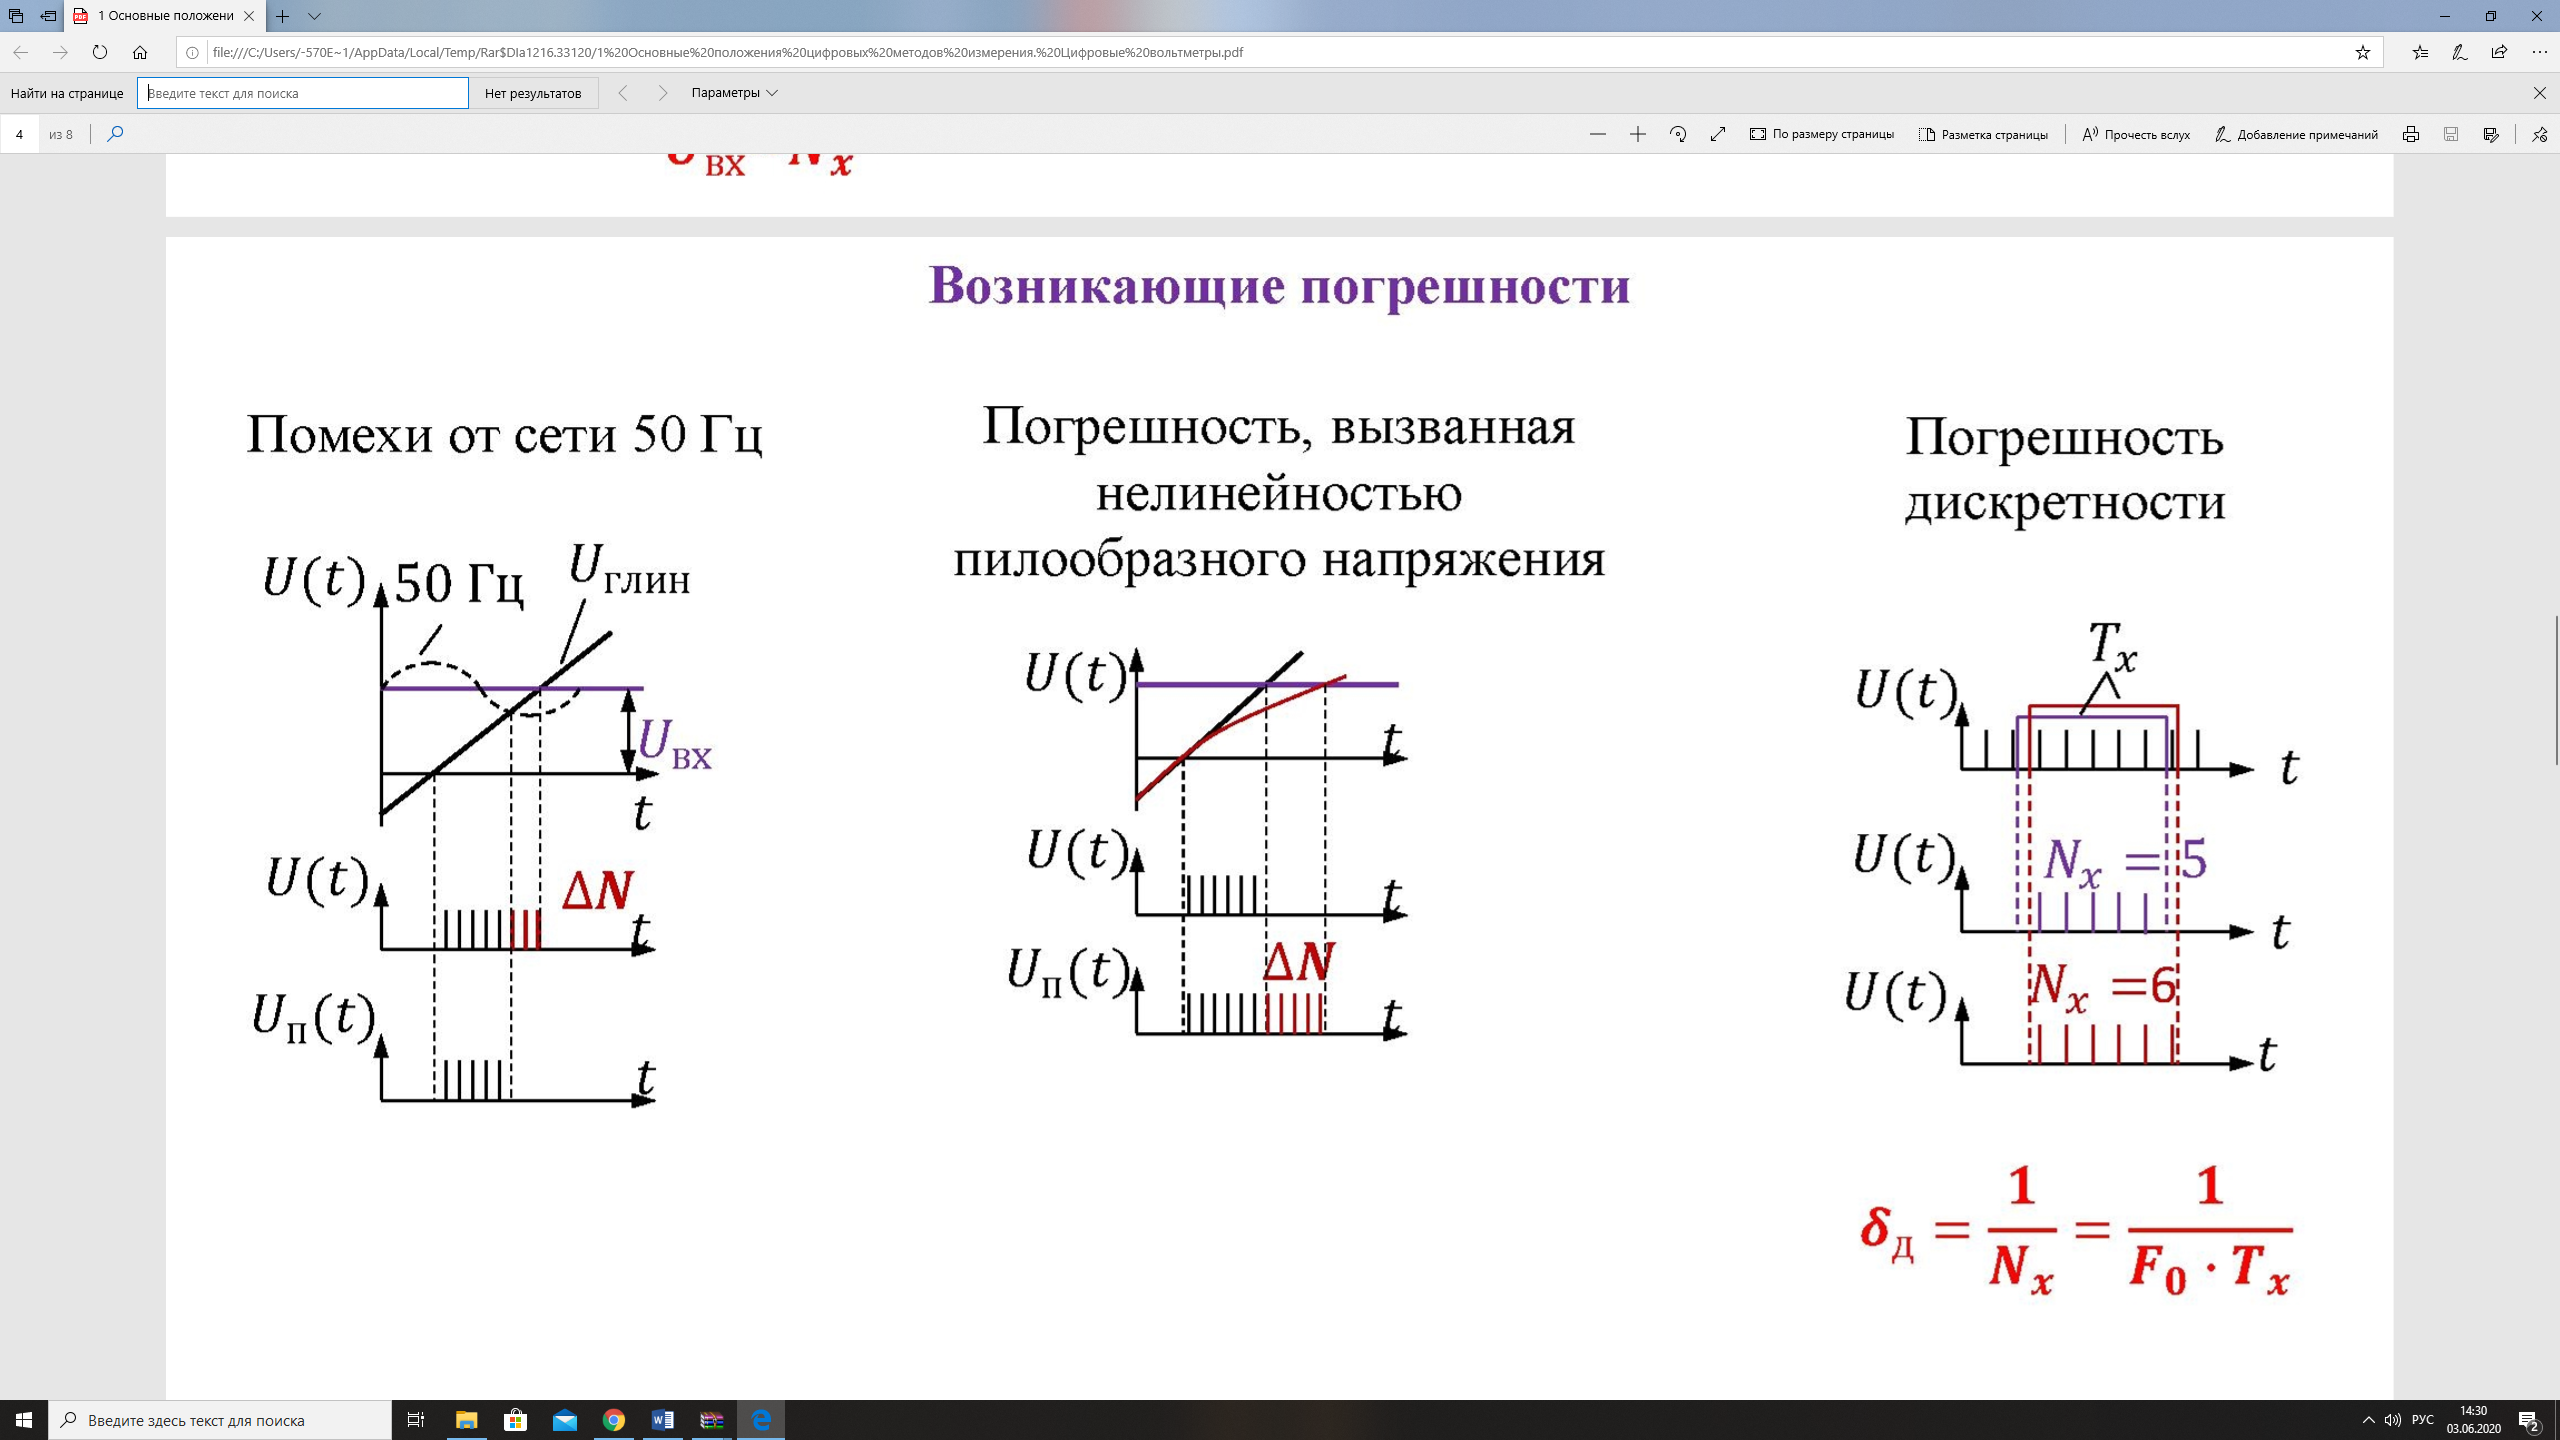
Task: Close the find-on-page bar
Action: coord(2540,93)
